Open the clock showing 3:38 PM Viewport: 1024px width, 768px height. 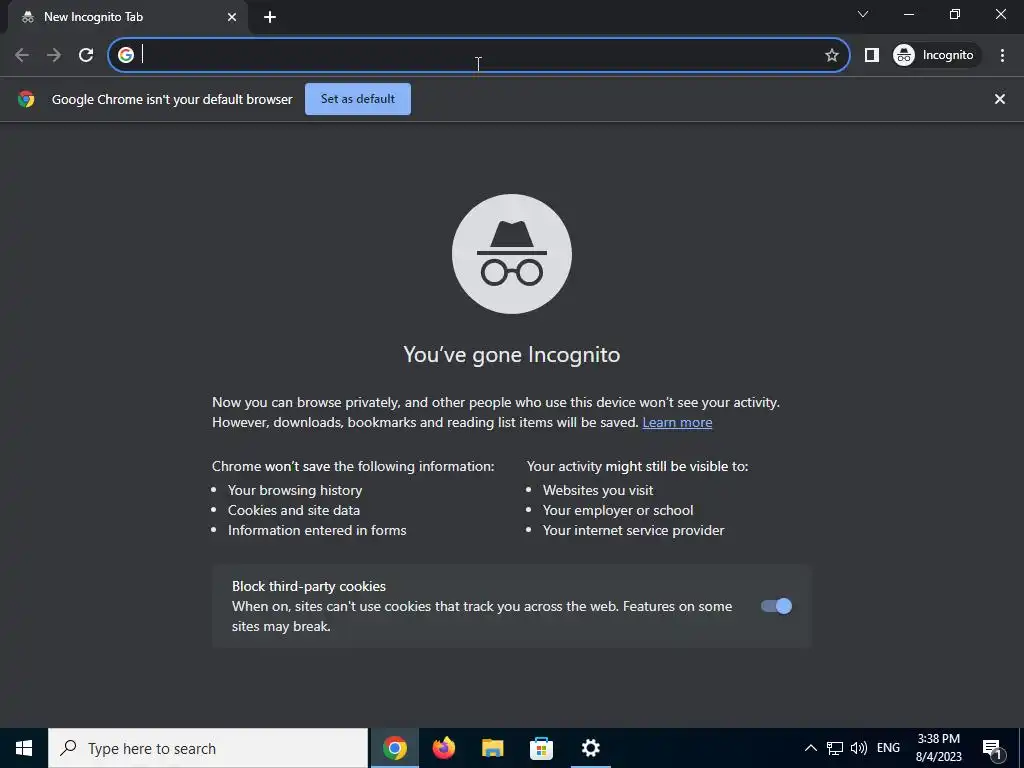(938, 748)
